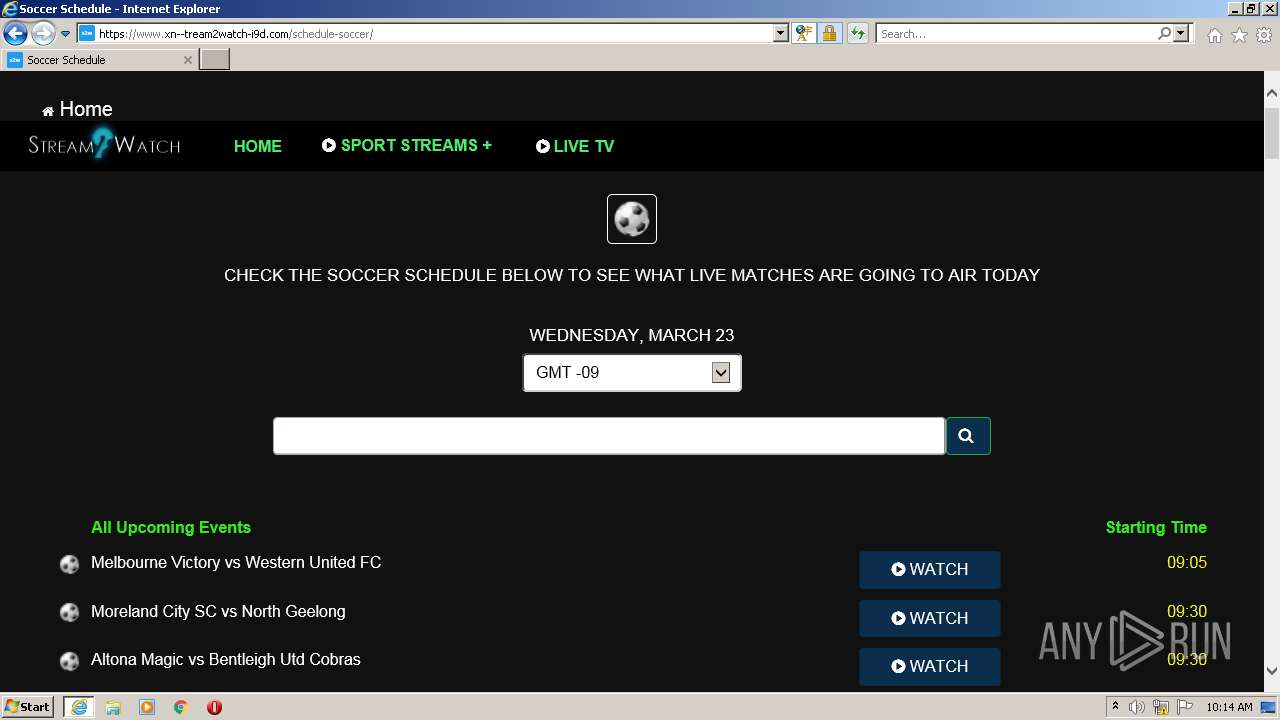Click the 09:05 starting time
Viewport: 1280px width, 720px height.
1187,563
